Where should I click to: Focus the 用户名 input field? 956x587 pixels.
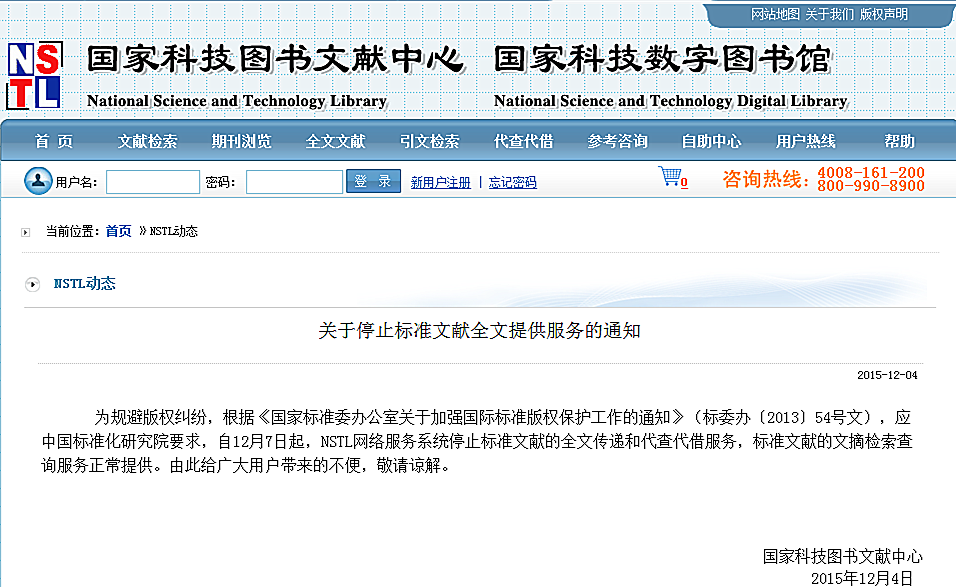click(x=153, y=182)
